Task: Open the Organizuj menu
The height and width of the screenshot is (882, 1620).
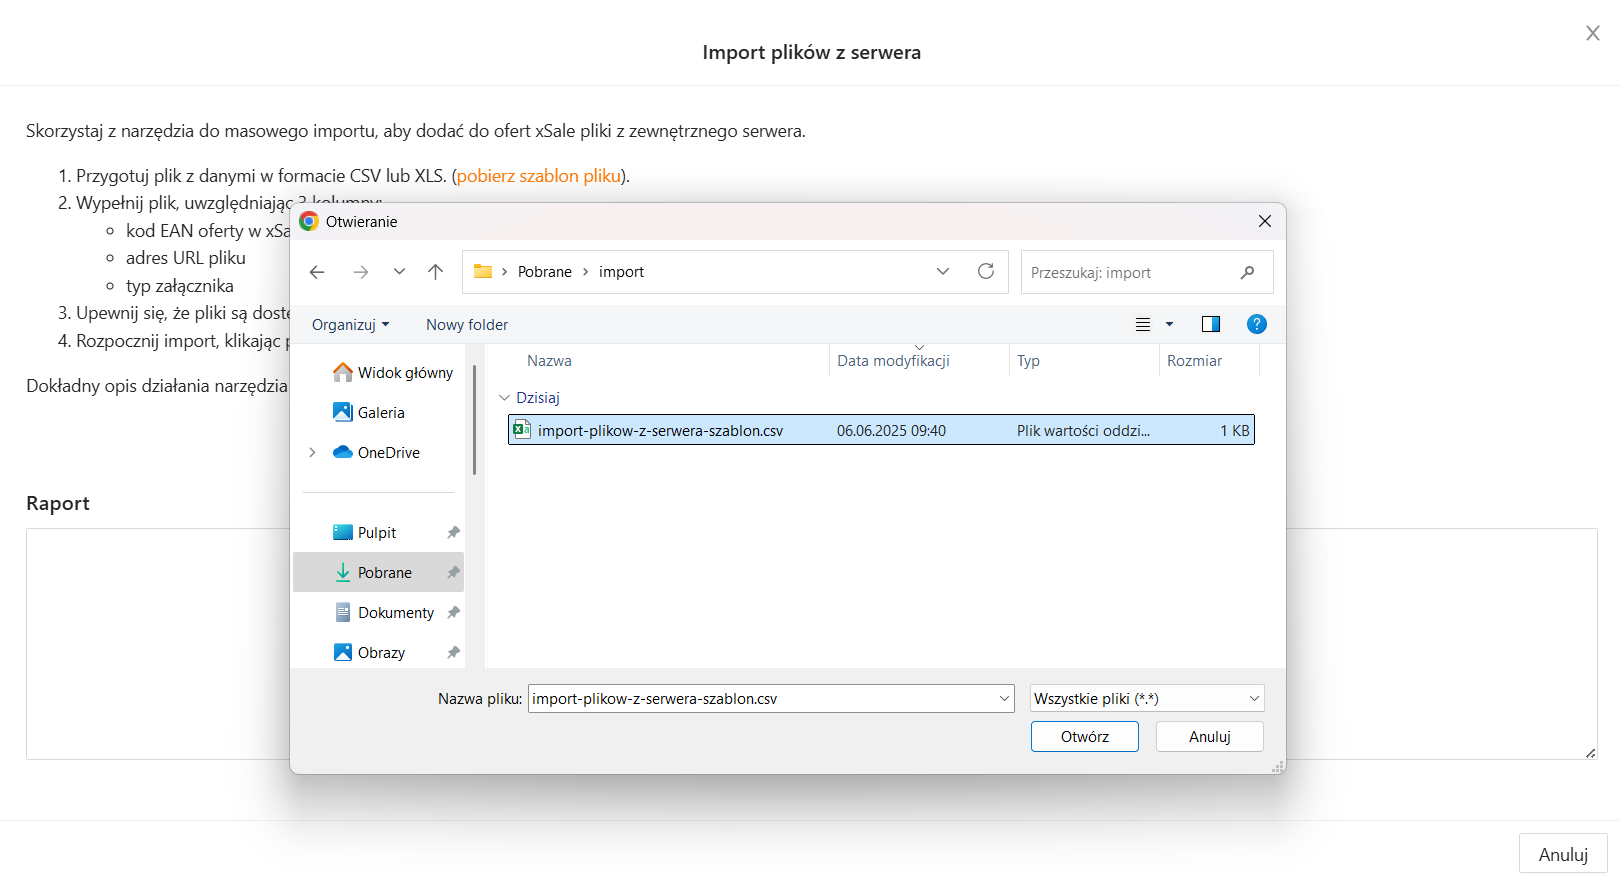Action: coord(350,325)
